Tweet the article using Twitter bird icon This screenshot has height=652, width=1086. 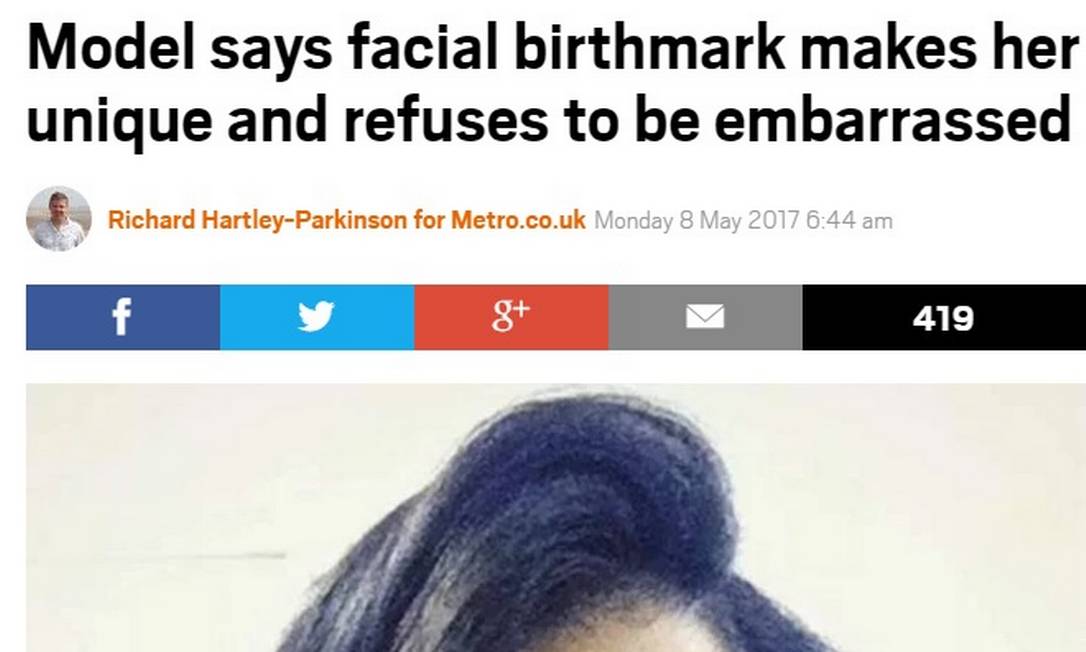[x=317, y=317]
